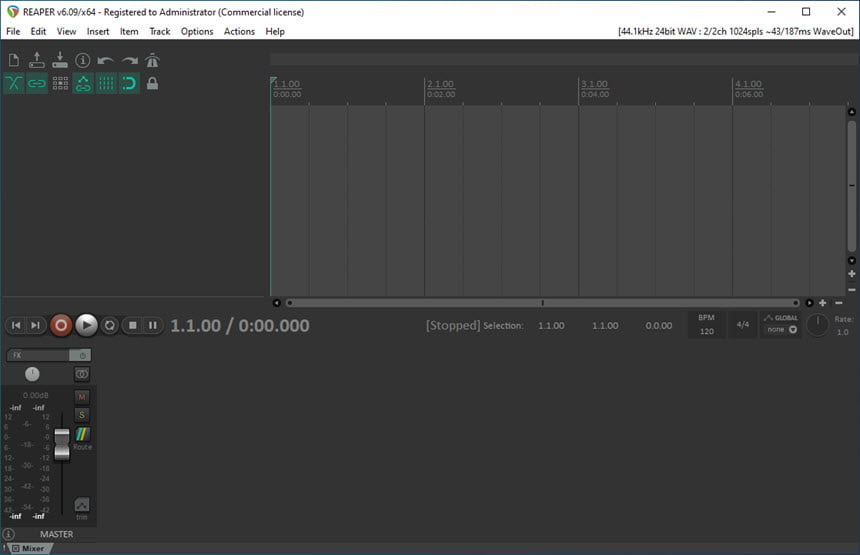Go to project start transport button
860x555 pixels.
coord(16,325)
